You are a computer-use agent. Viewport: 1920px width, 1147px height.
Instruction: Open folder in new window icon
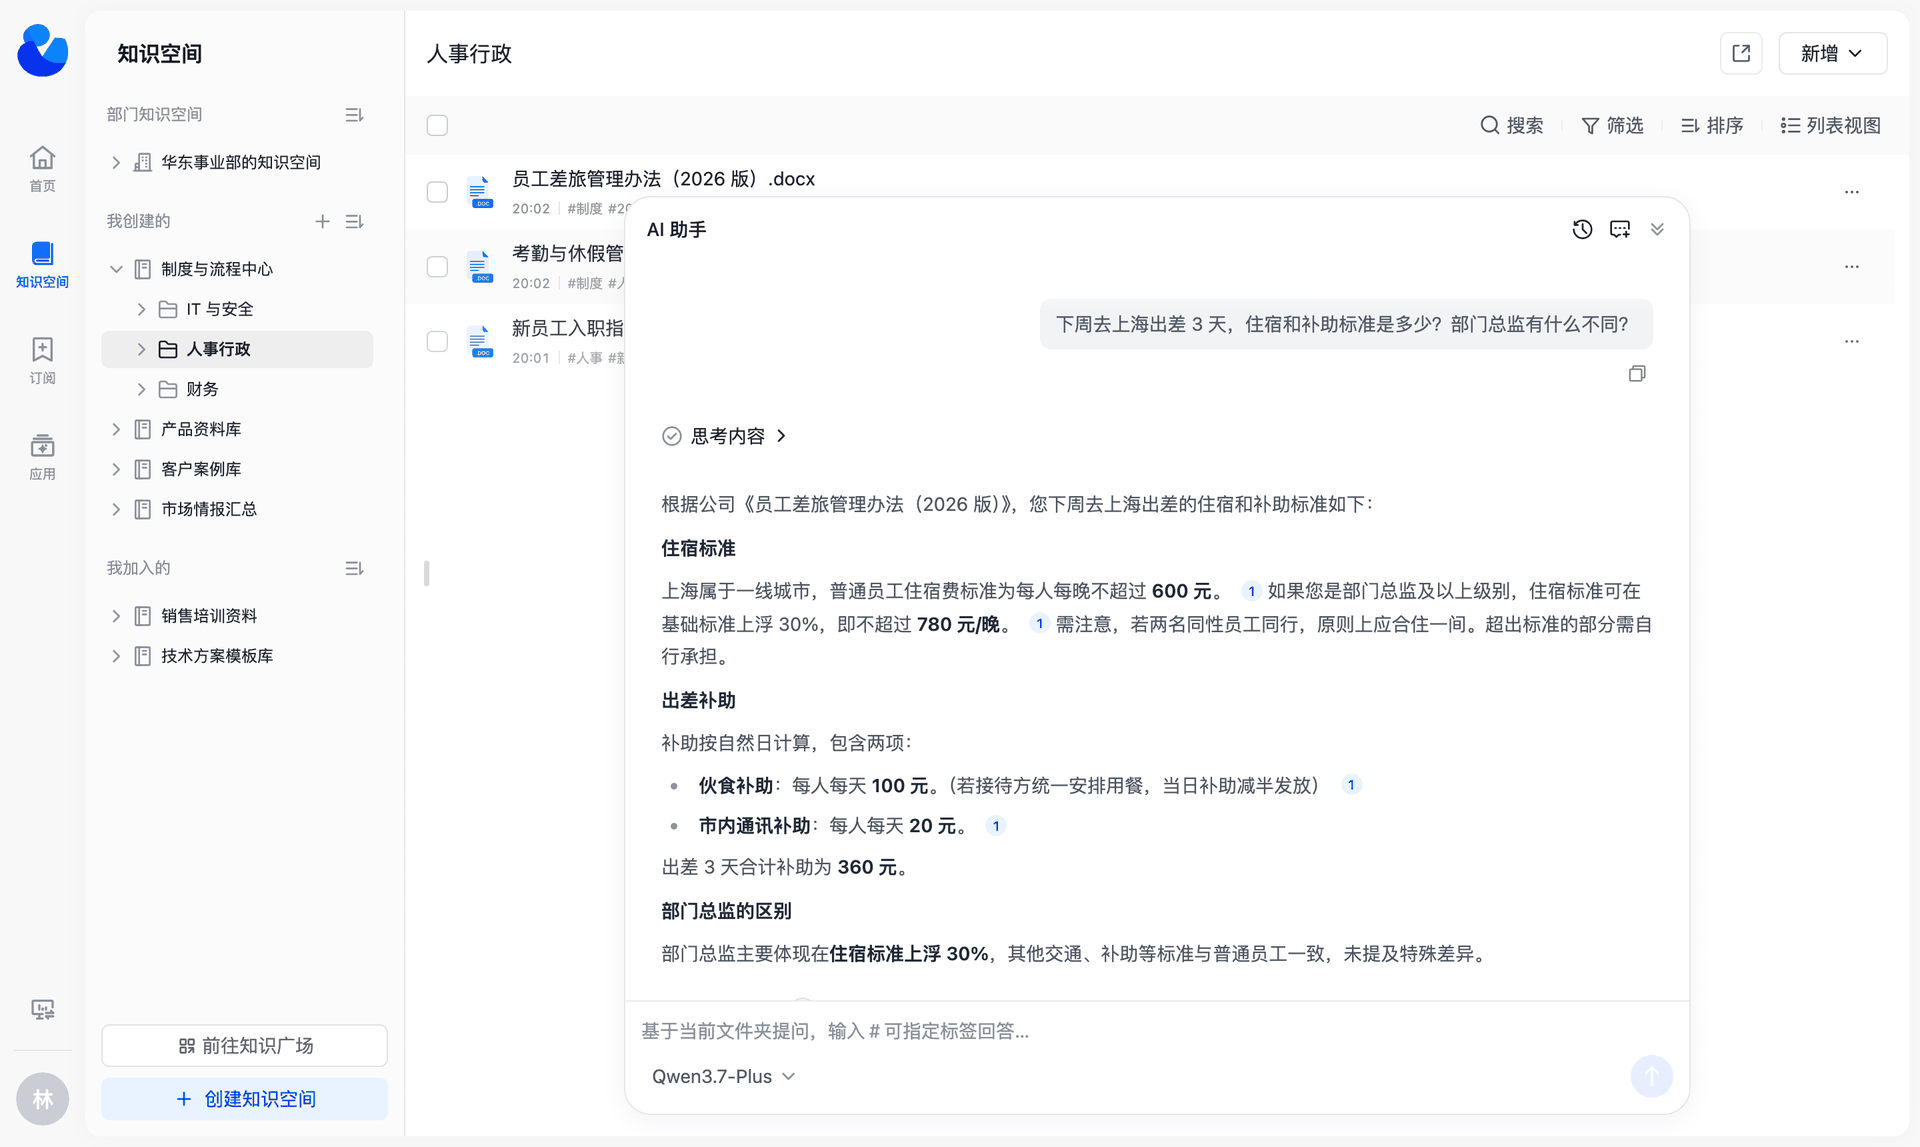point(1741,53)
